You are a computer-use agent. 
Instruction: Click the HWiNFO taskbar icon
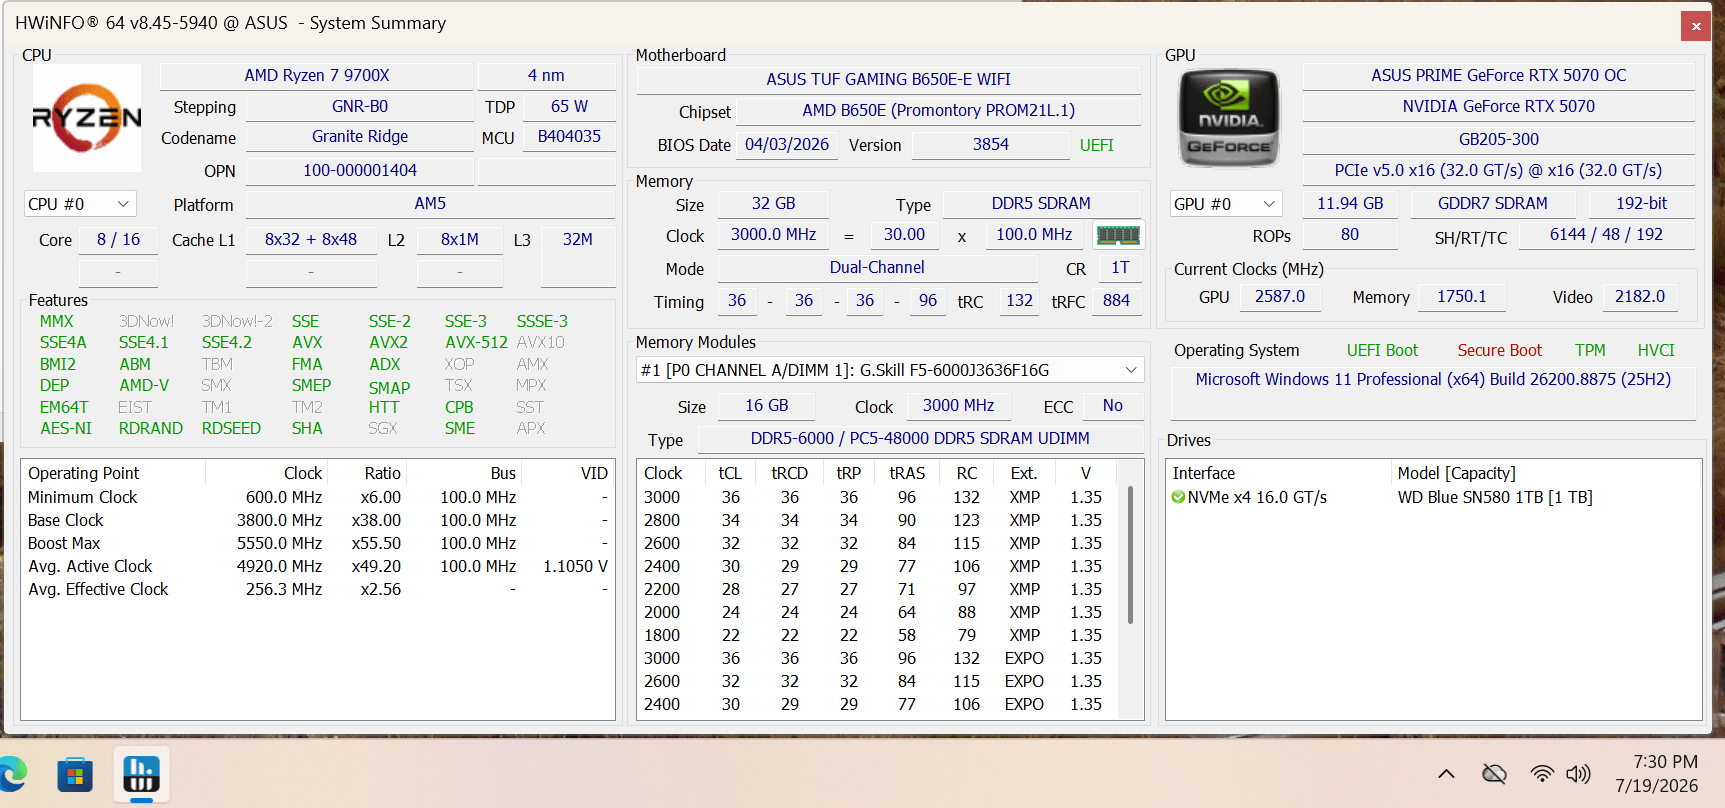(x=141, y=775)
